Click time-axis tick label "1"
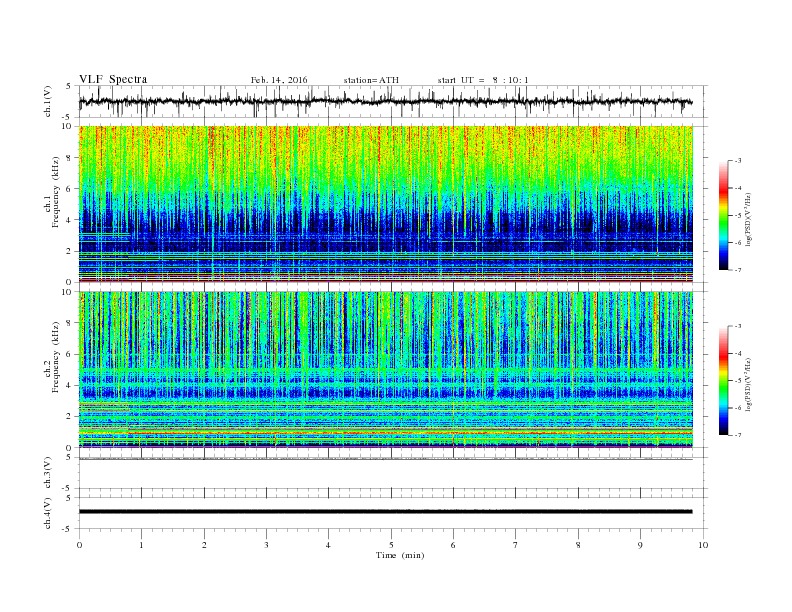Screen dimensions: 792x612 click(x=142, y=545)
